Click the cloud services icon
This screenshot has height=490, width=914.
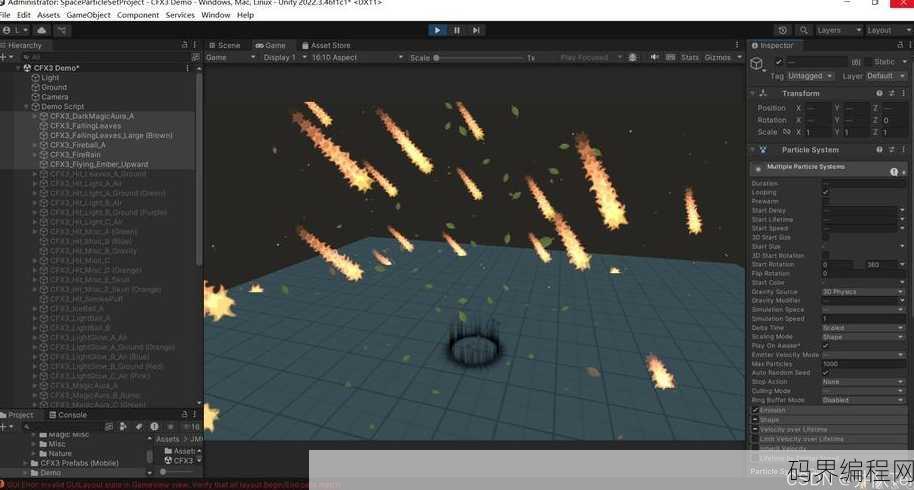tap(41, 30)
